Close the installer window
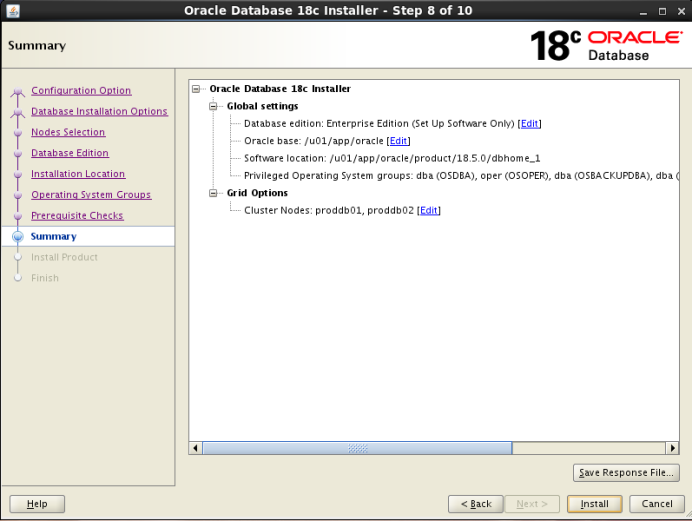Image resolution: width=692 pixels, height=521 pixels. (681, 11)
